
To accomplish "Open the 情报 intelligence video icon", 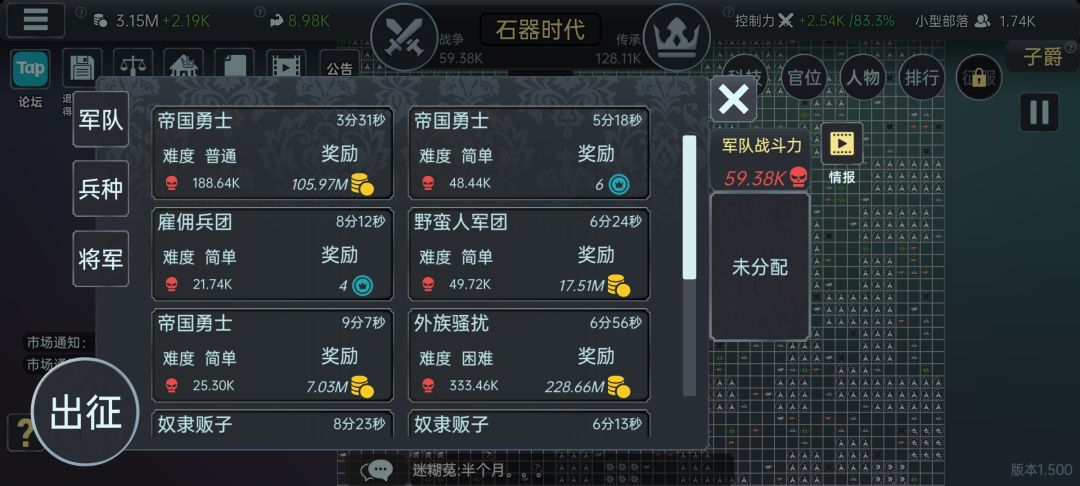I will tap(842, 144).
